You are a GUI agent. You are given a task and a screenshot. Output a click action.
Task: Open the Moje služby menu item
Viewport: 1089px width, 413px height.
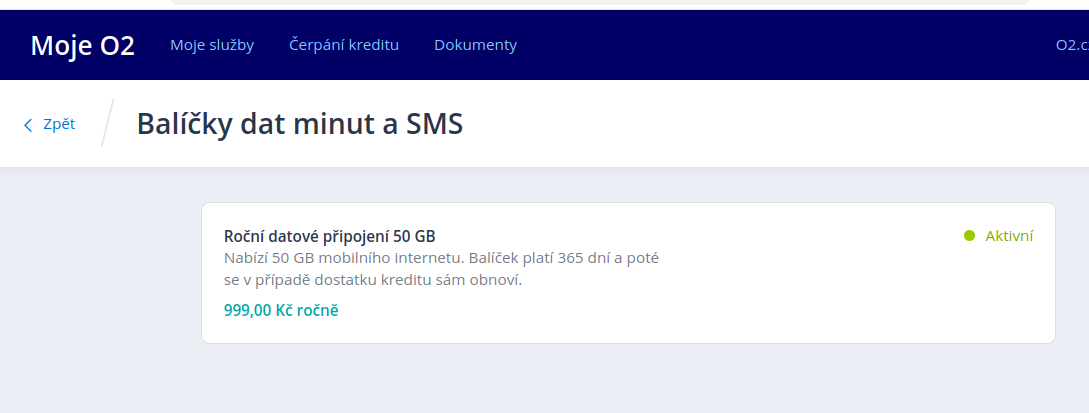pyautogui.click(x=212, y=45)
